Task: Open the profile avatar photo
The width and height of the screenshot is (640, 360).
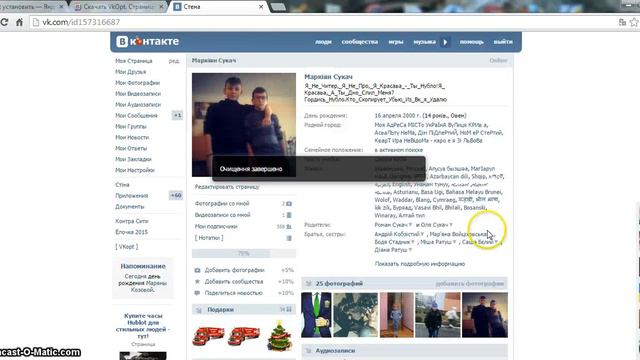Action: click(x=244, y=125)
